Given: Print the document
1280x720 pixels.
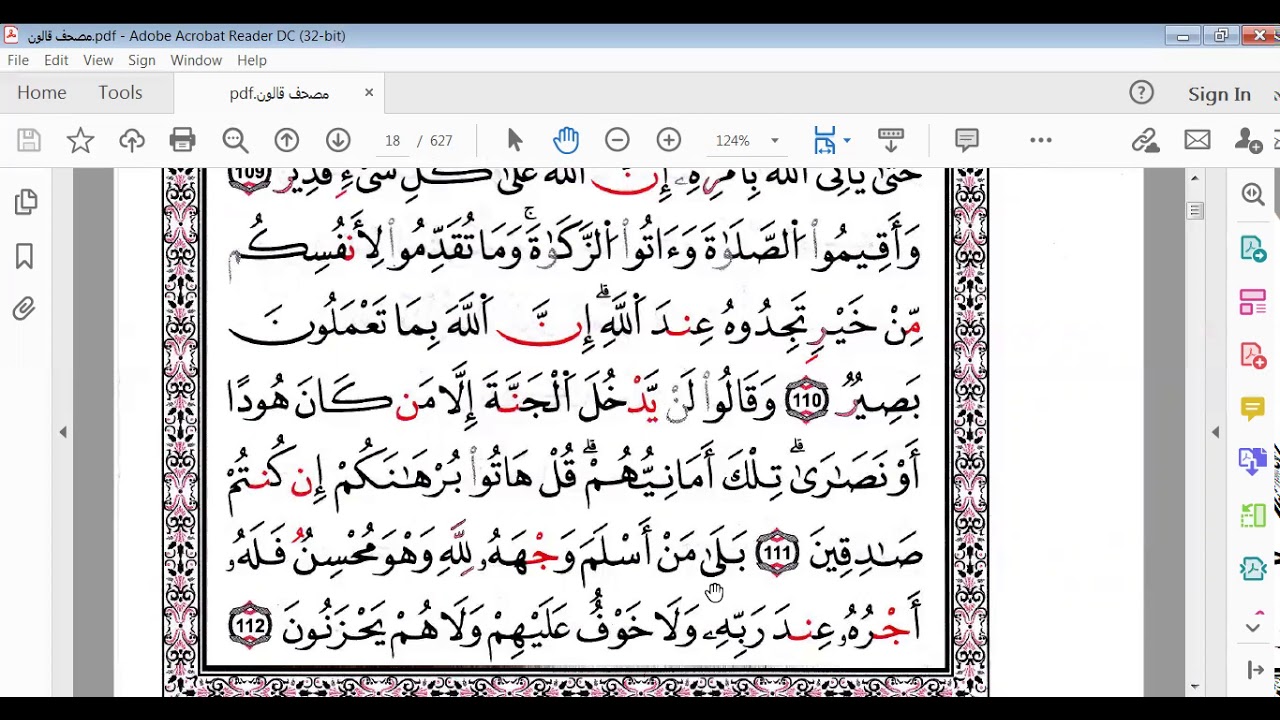Looking at the screenshot, I should point(182,140).
